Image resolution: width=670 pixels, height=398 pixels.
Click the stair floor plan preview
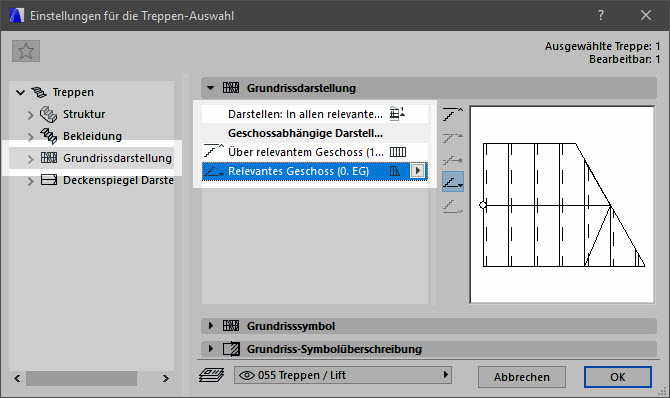[562, 205]
